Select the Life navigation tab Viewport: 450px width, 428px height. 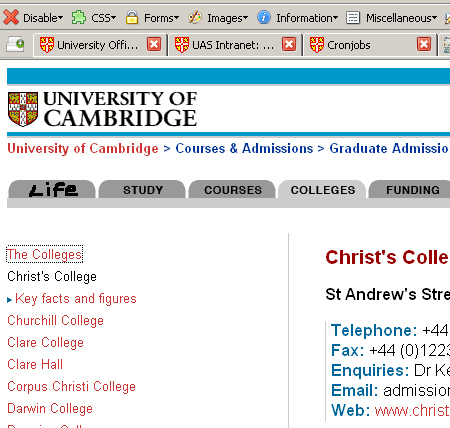click(x=52, y=190)
